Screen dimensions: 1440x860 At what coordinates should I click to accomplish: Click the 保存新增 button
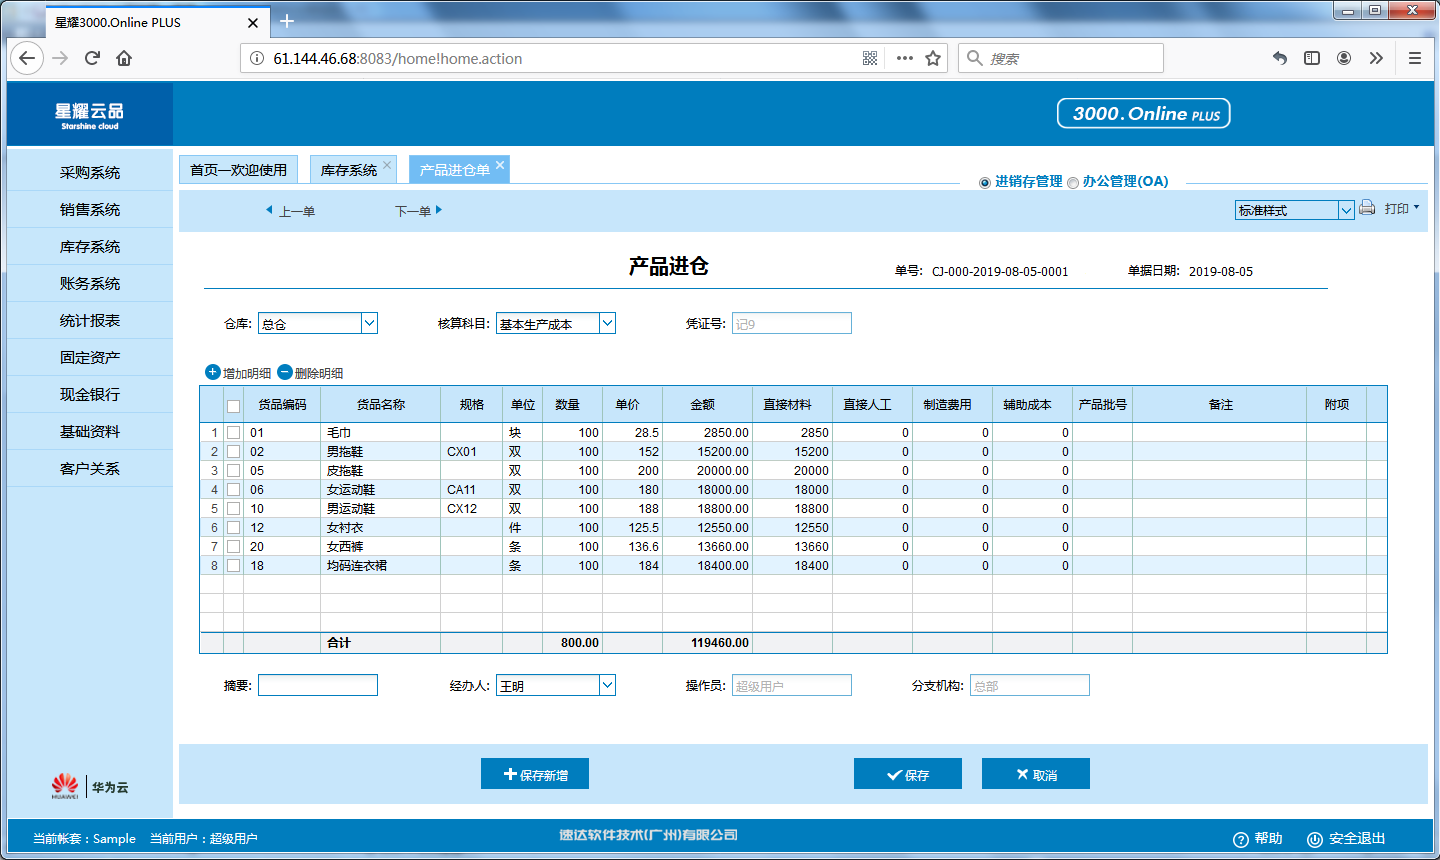[535, 774]
